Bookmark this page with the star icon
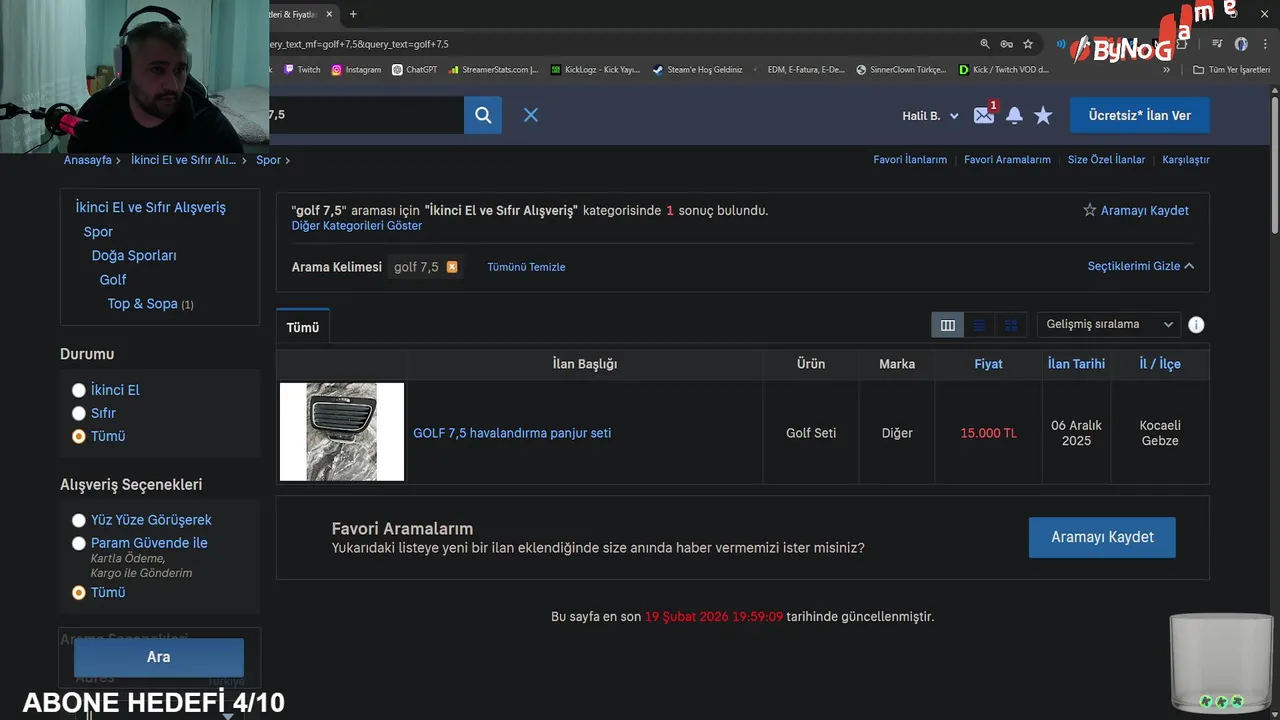1280x720 pixels. click(x=1028, y=44)
